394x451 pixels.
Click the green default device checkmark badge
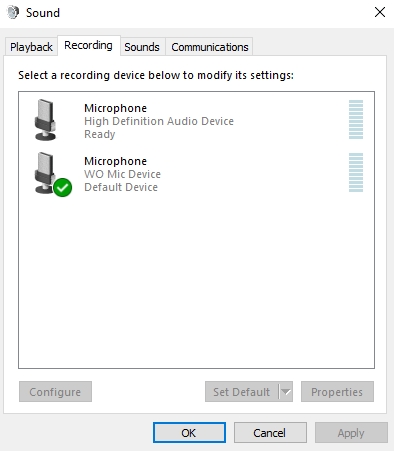click(62, 188)
